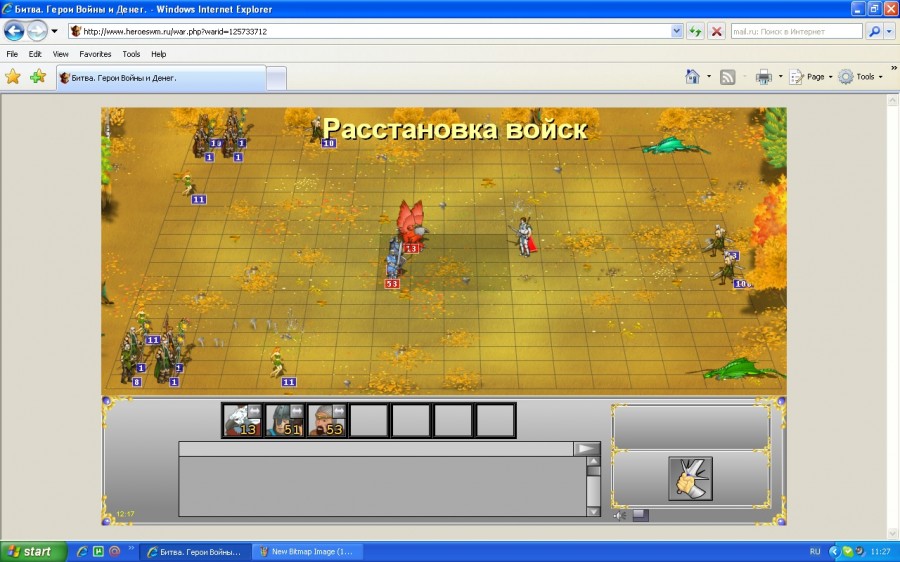
Task: Click the Home icon in the command bar
Action: coord(693,76)
